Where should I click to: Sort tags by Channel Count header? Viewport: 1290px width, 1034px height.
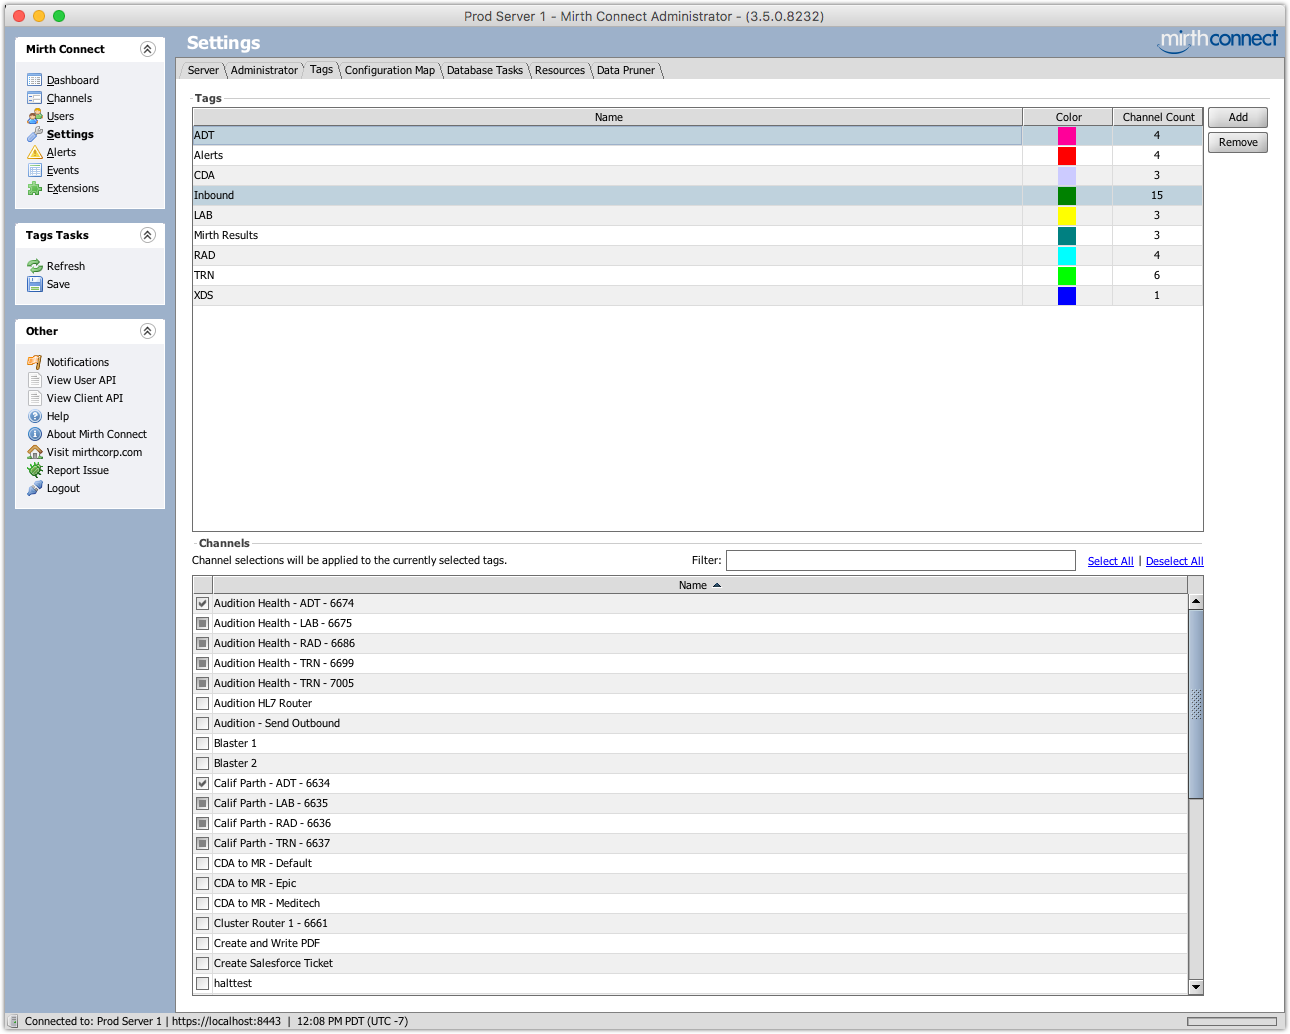(x=1158, y=117)
